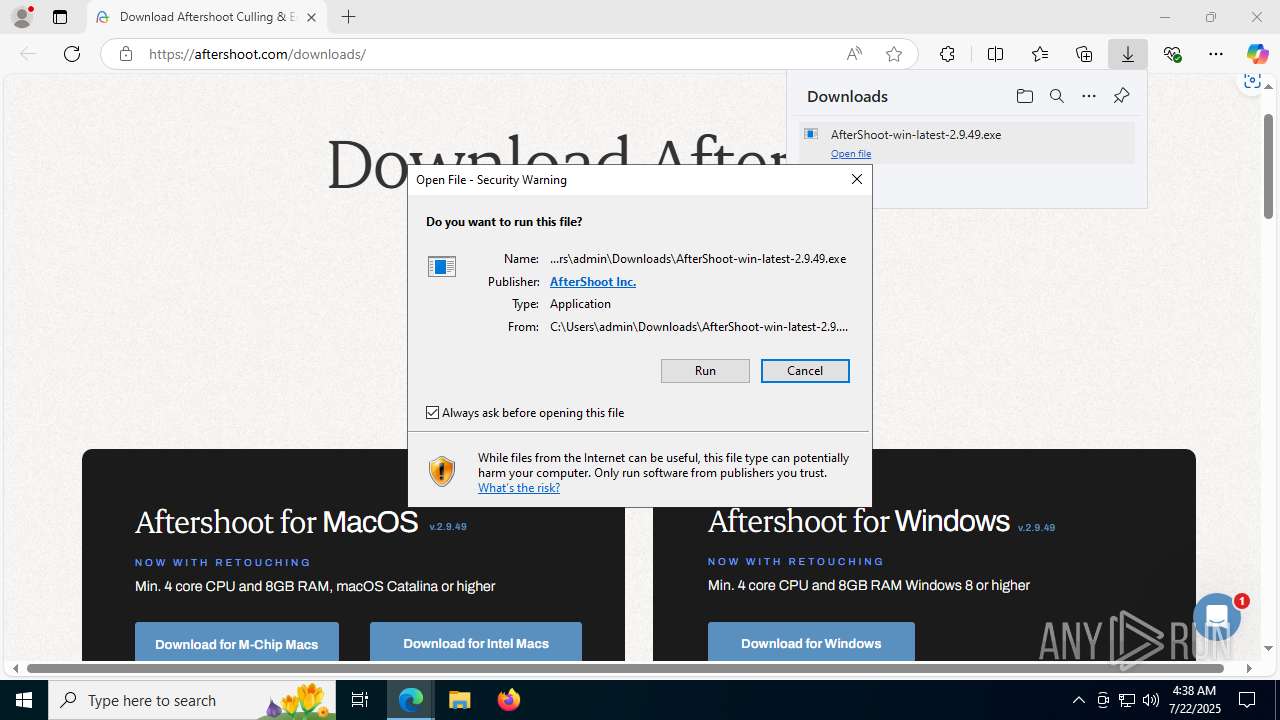Image resolution: width=1280 pixels, height=720 pixels.
Task: Enable Read aloud in address bar
Action: point(854,54)
